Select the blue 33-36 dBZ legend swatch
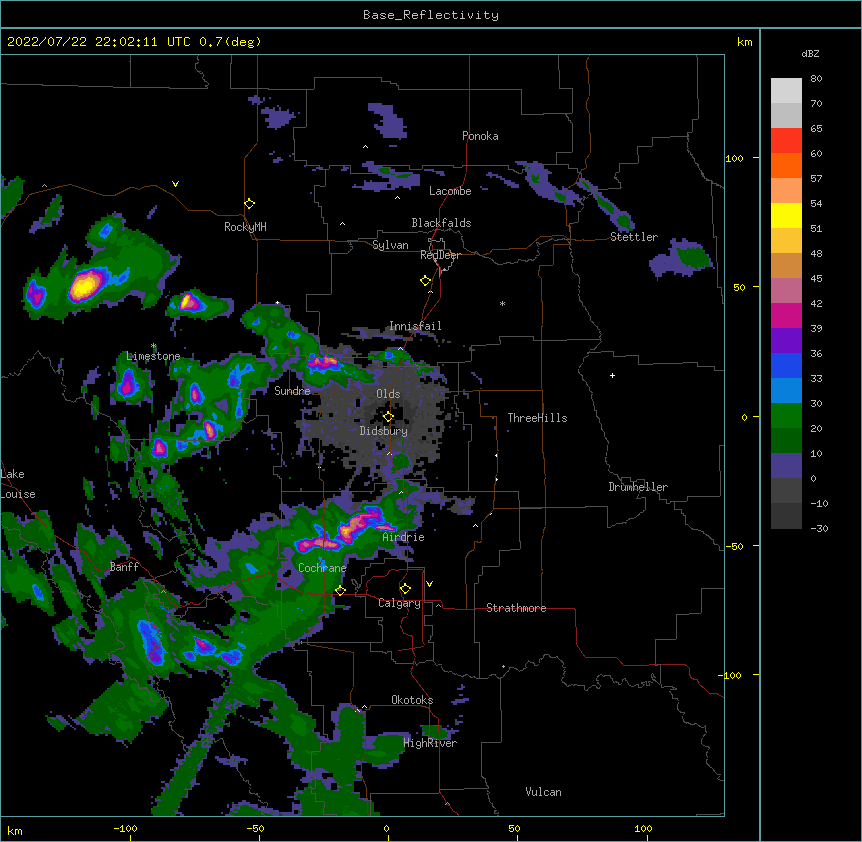 [786, 365]
